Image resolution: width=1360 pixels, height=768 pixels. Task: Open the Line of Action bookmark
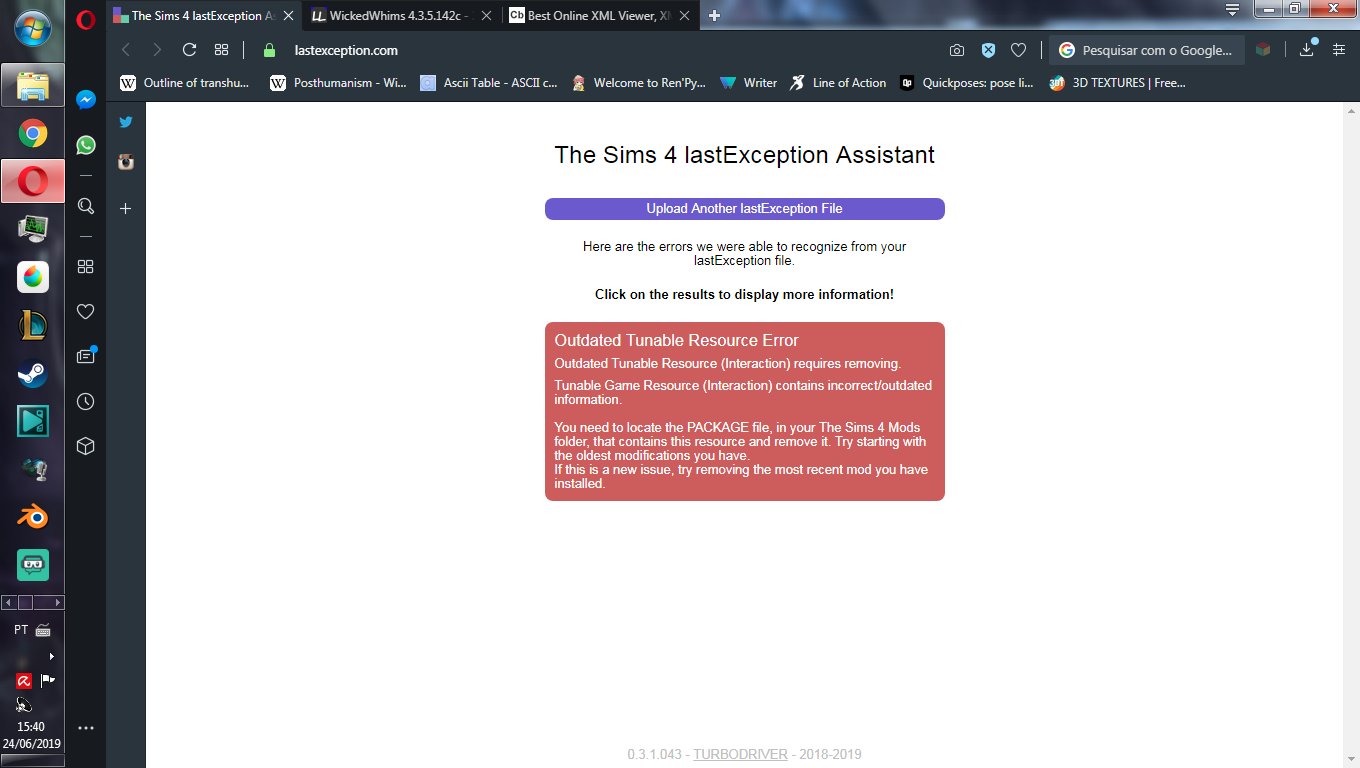coord(838,83)
